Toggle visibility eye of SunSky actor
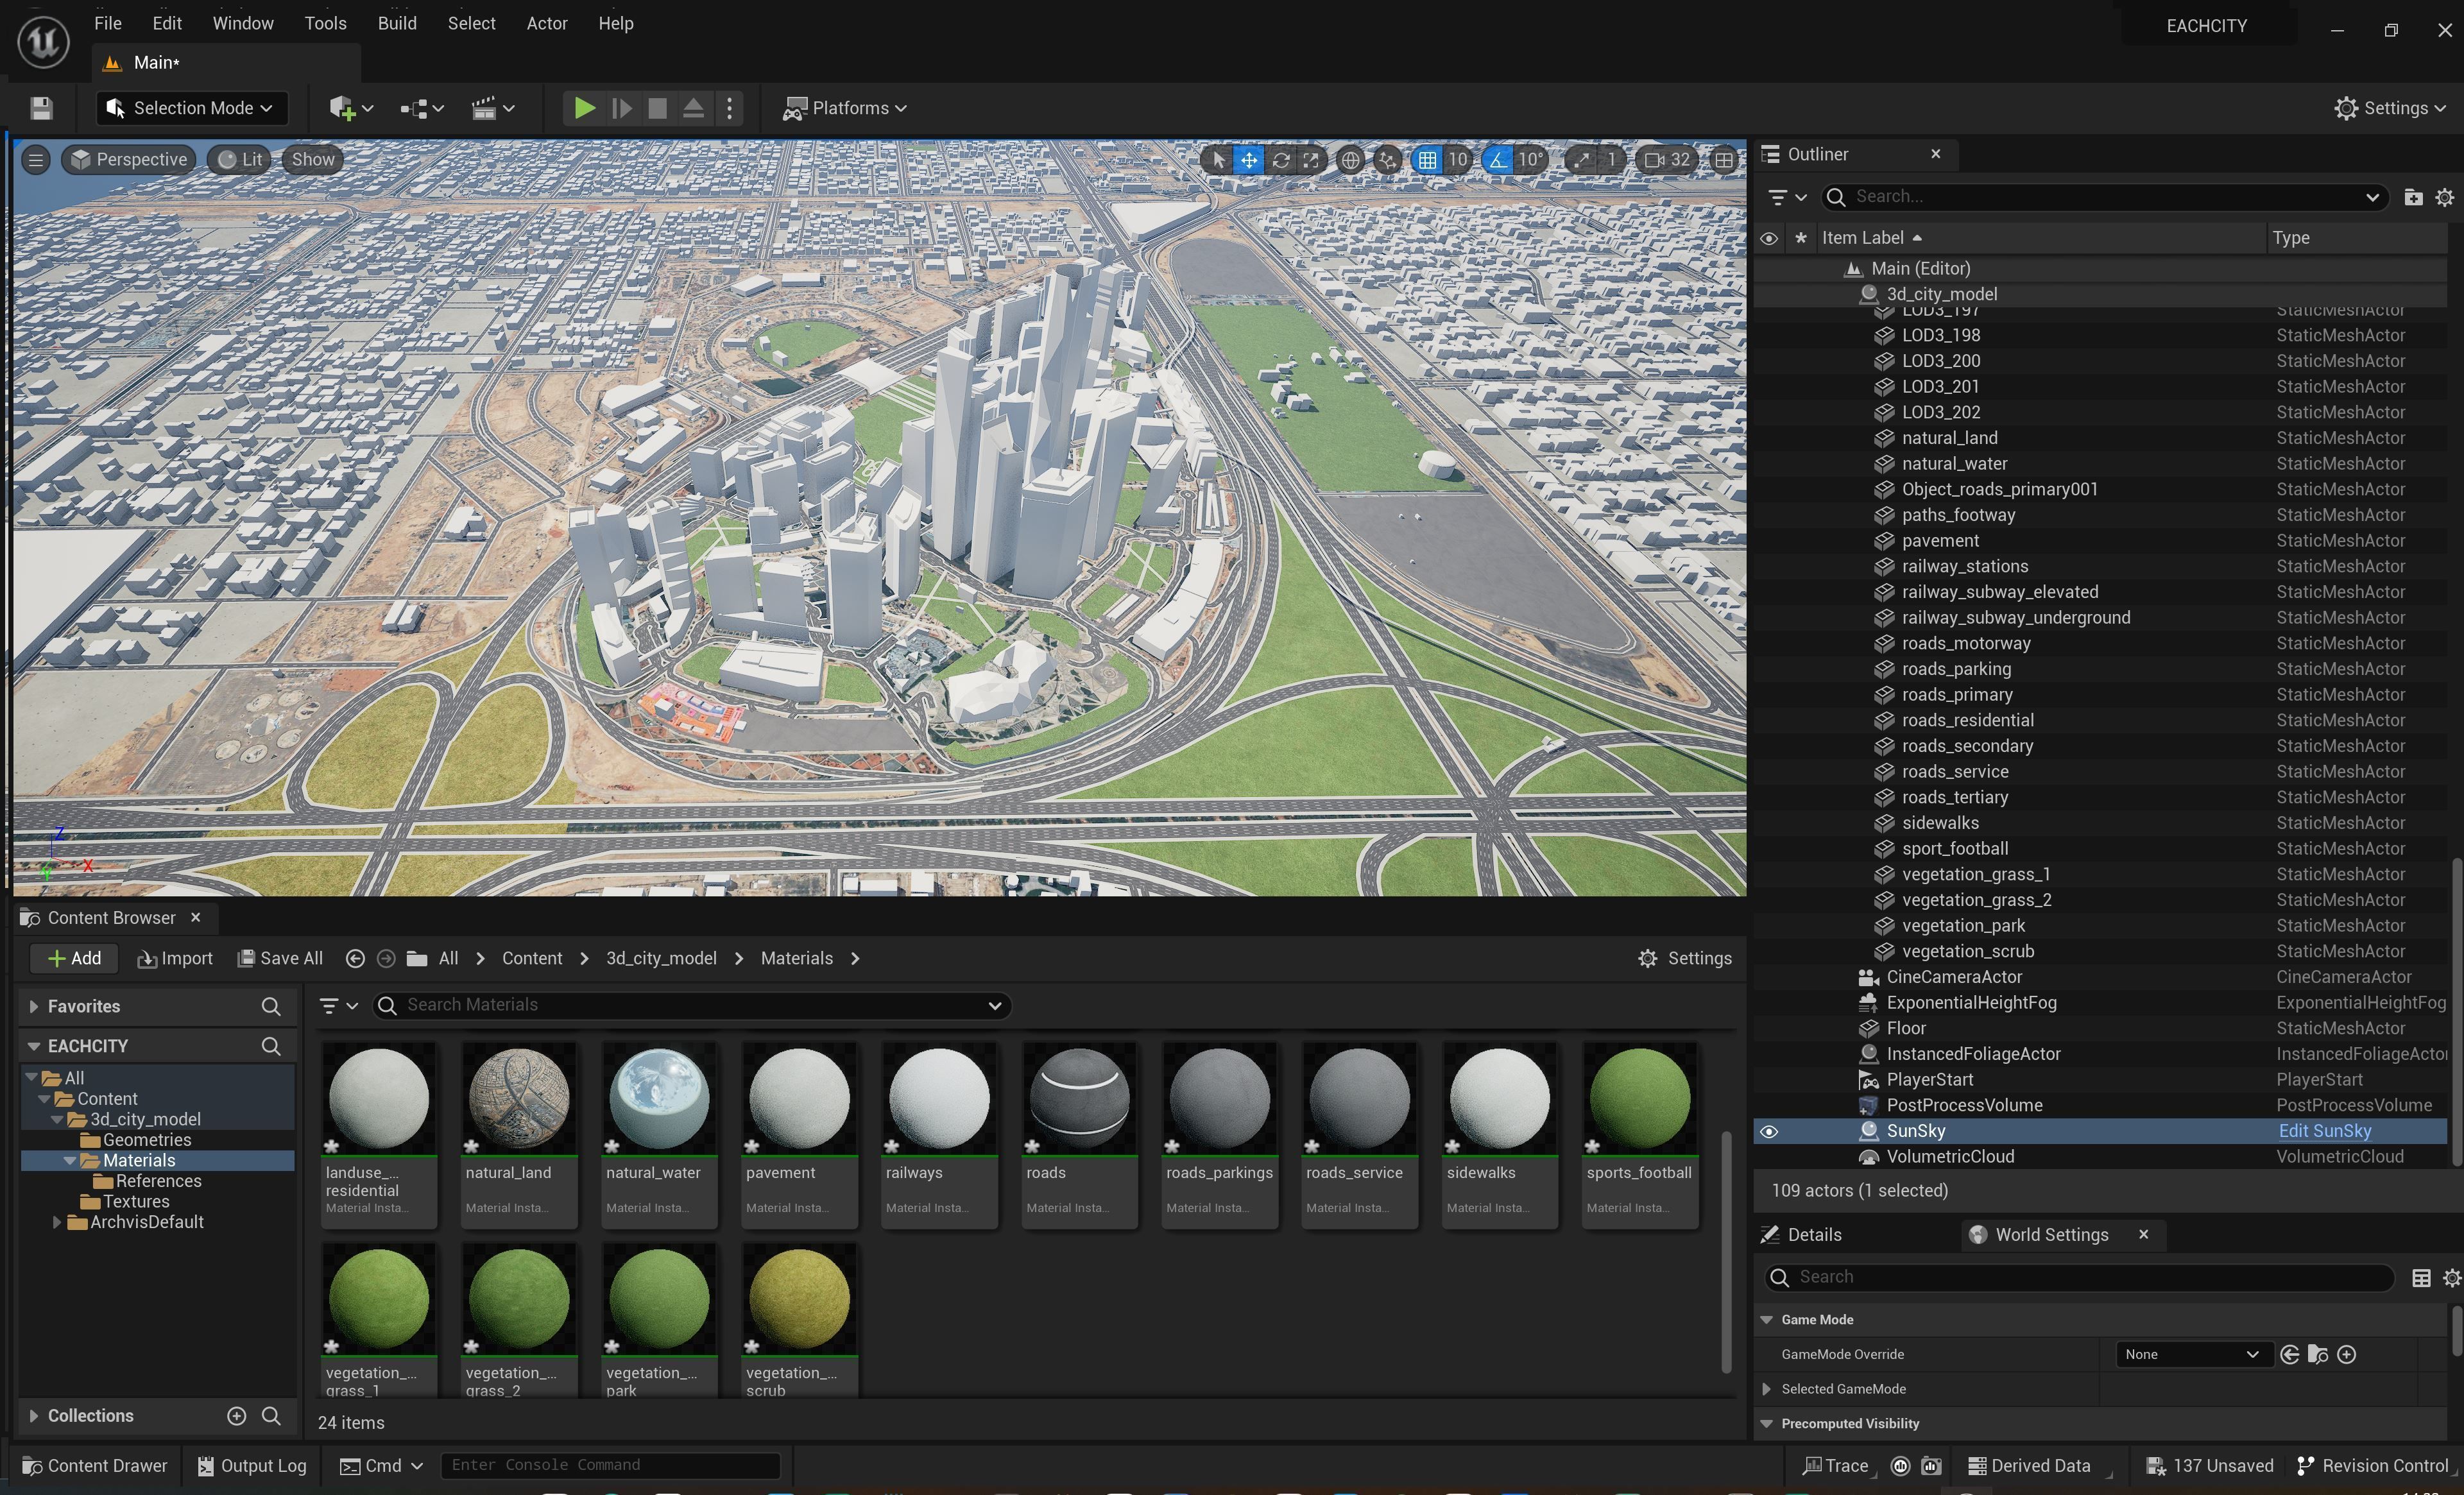Viewport: 2464px width, 1495px height. pos(1768,1131)
